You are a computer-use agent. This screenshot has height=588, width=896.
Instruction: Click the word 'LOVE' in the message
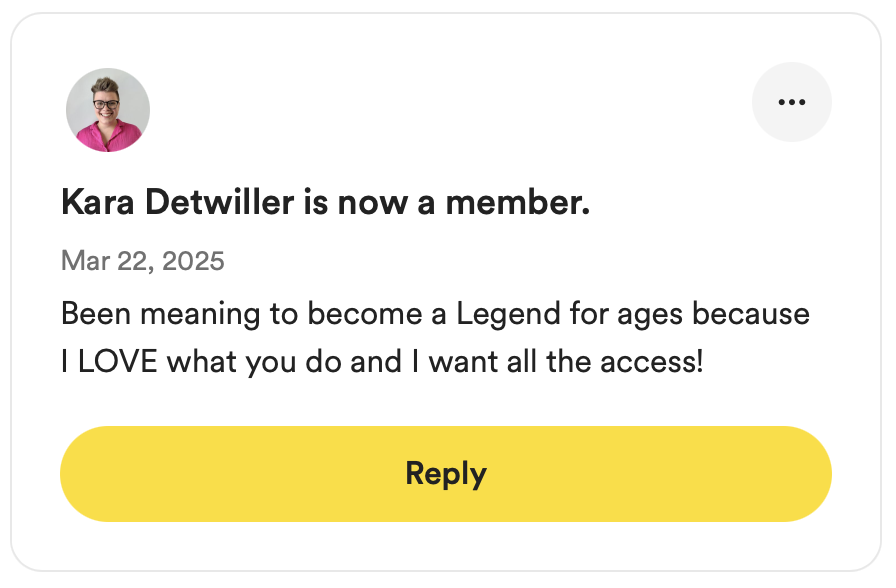(117, 362)
